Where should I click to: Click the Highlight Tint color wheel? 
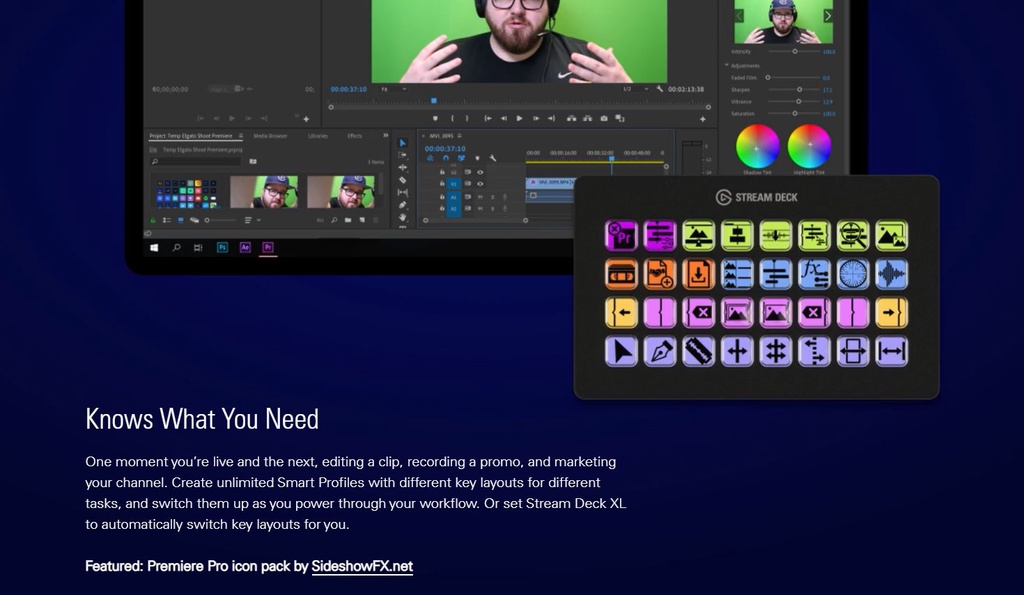(809, 146)
